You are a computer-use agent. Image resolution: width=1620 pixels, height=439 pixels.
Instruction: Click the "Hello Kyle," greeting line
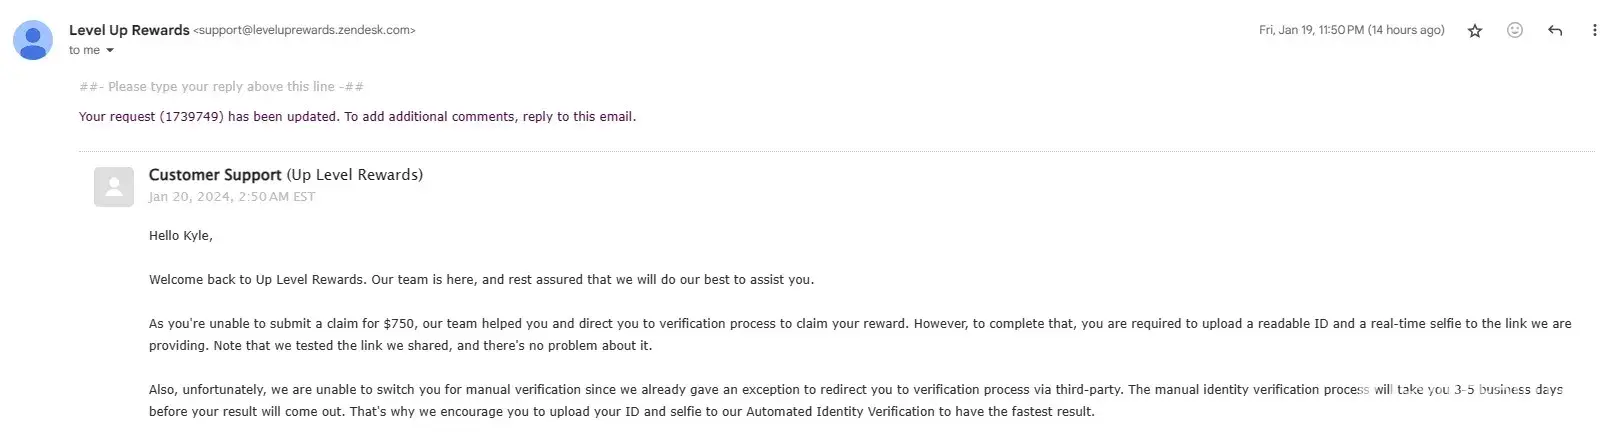point(181,236)
